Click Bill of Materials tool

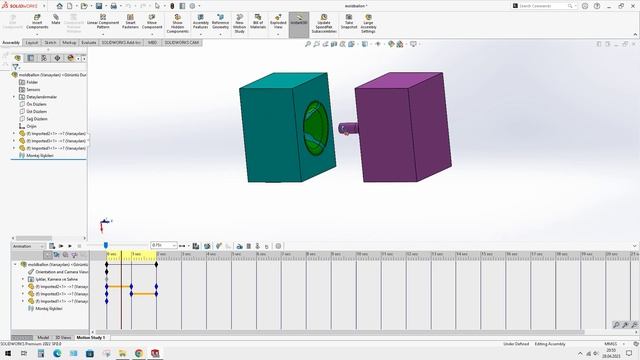(x=258, y=22)
